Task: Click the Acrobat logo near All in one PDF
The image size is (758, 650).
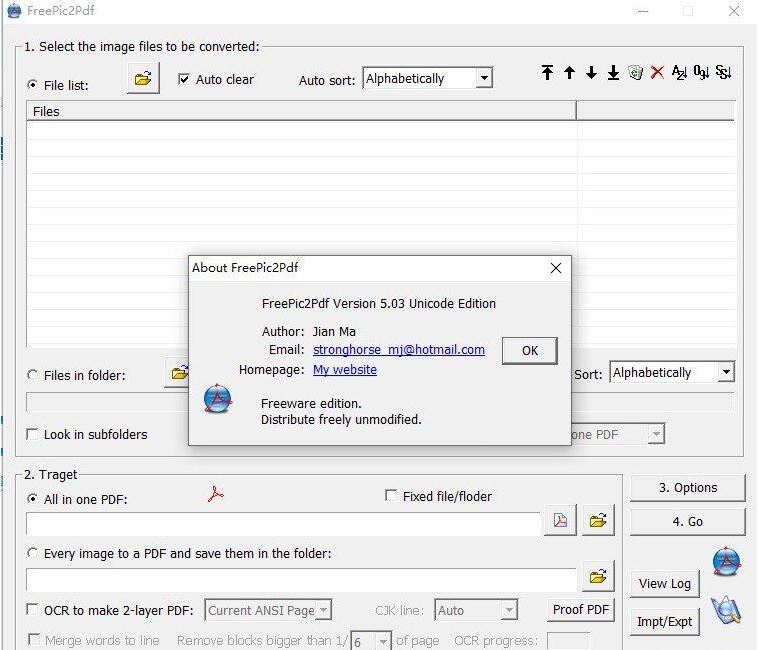Action: click(x=216, y=494)
